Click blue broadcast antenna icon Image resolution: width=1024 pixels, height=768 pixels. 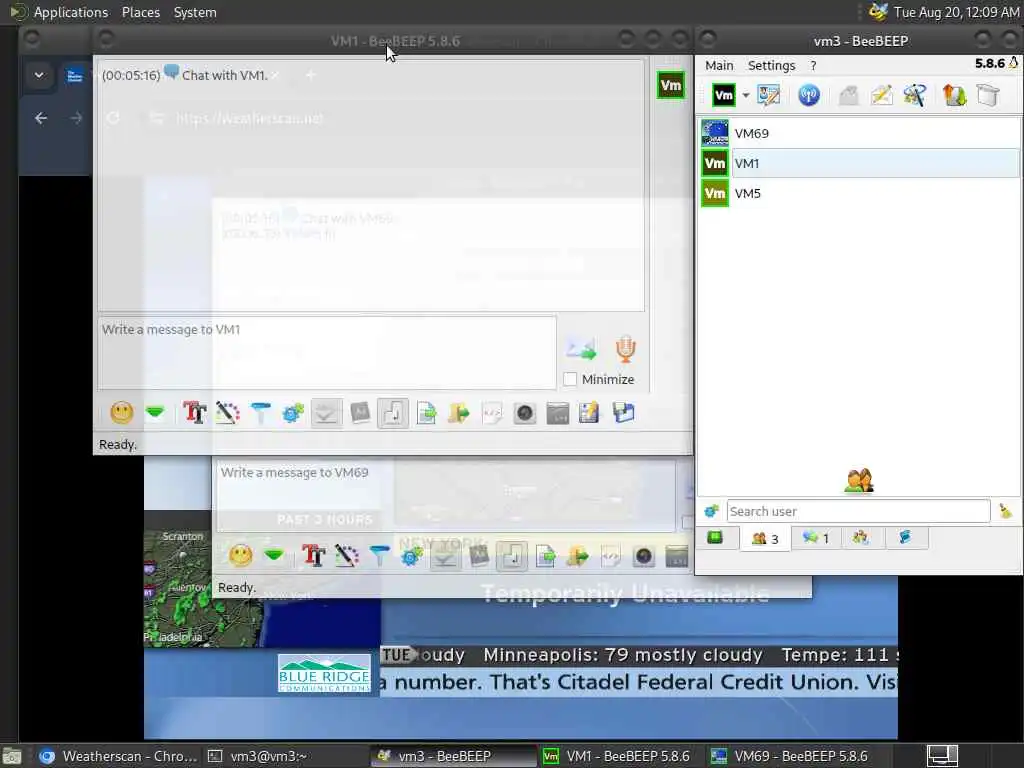[x=809, y=95]
